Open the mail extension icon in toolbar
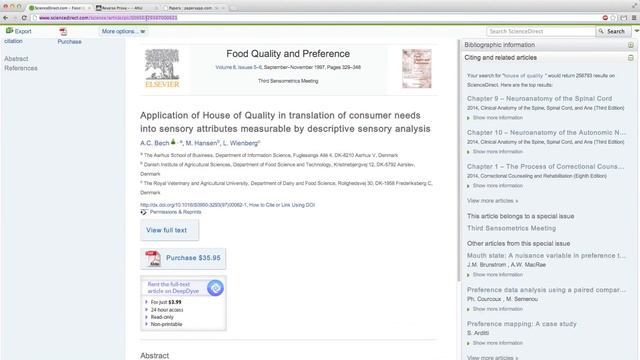The image size is (640, 360). click(x=624, y=18)
